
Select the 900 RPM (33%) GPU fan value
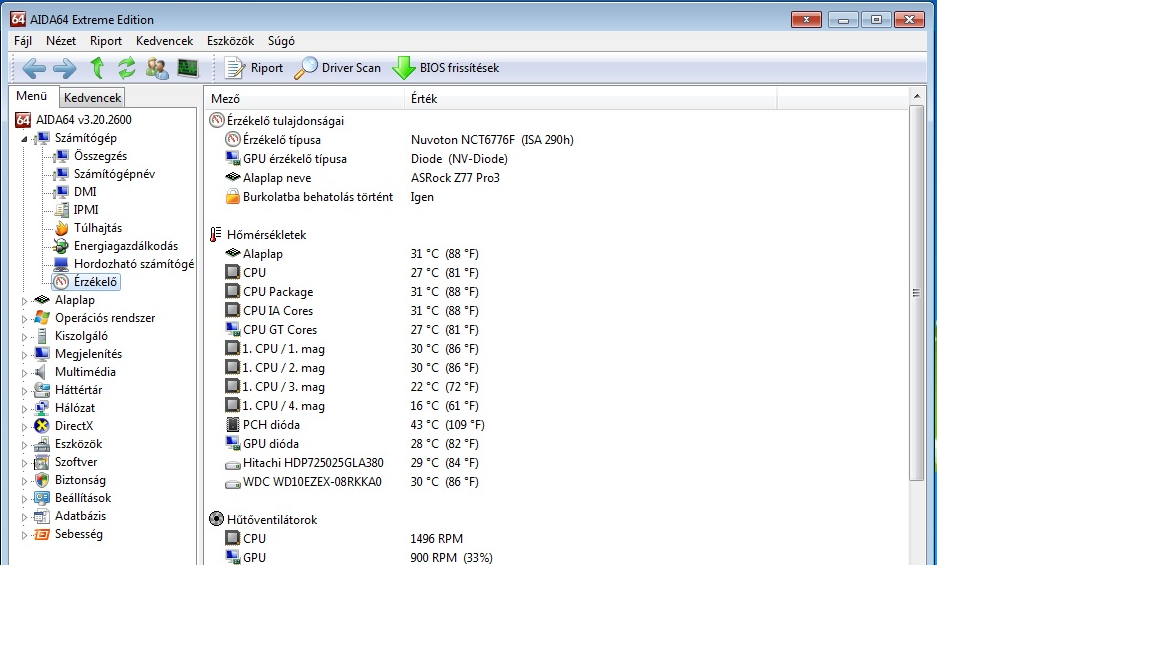[x=451, y=558]
